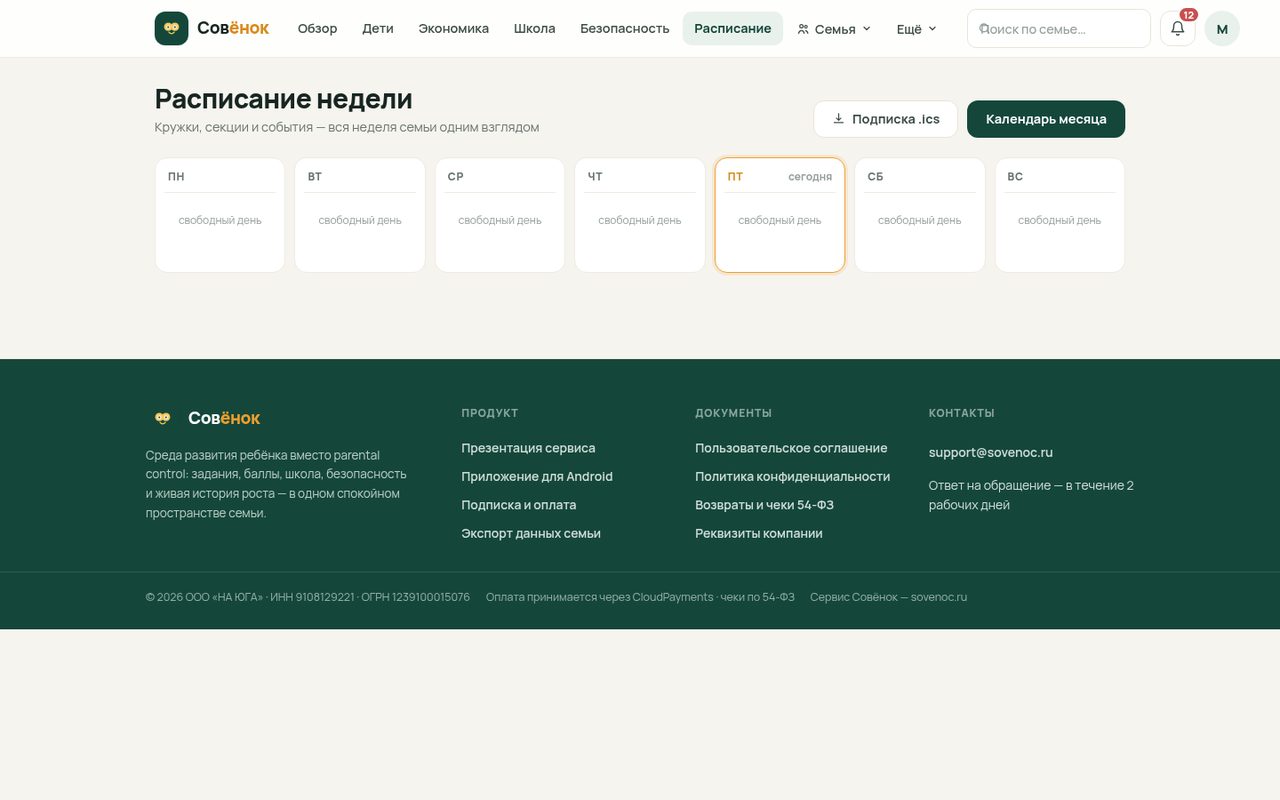Open Экспорт данных семьи link
This screenshot has width=1280, height=800.
tap(531, 534)
